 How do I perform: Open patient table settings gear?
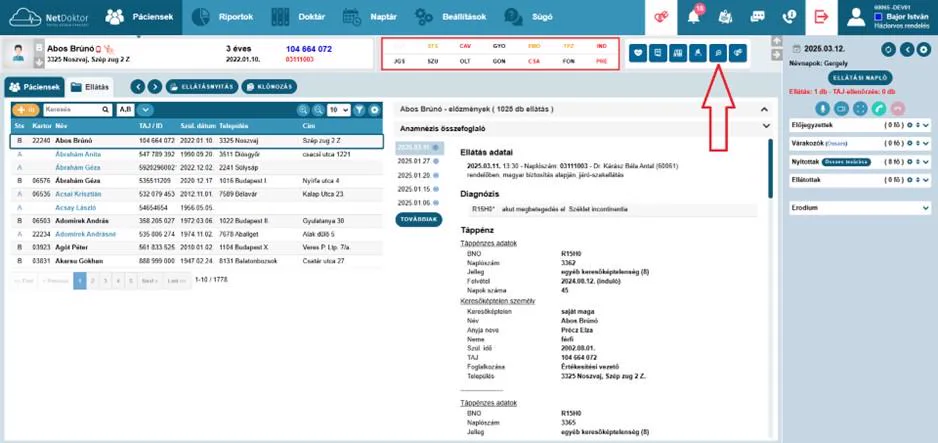(375, 110)
